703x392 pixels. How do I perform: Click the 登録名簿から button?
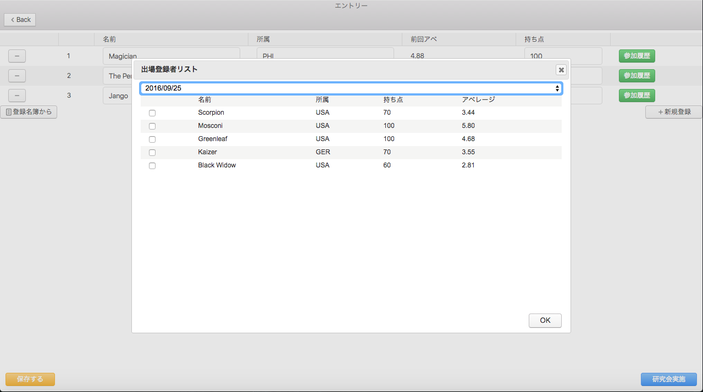(x=29, y=112)
